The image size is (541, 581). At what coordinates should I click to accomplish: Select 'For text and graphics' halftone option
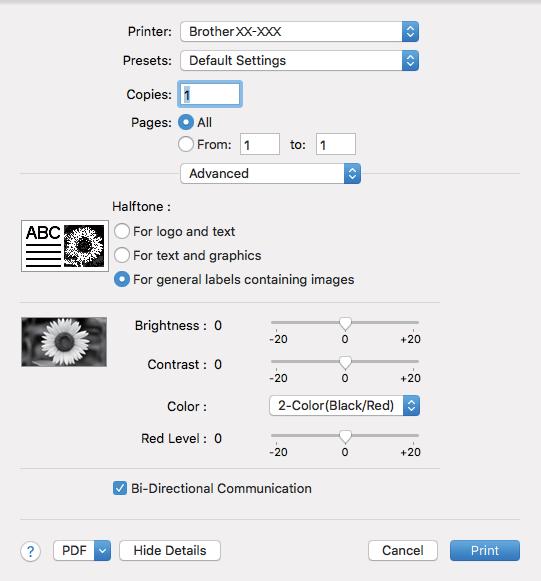122,255
